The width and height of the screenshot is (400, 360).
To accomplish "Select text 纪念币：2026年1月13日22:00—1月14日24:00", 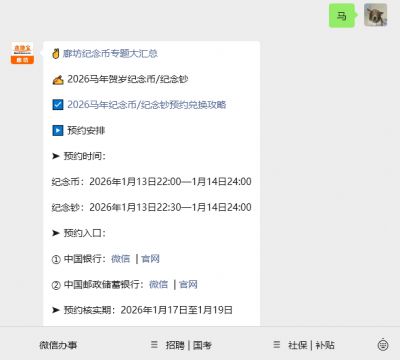I will (x=152, y=182).
